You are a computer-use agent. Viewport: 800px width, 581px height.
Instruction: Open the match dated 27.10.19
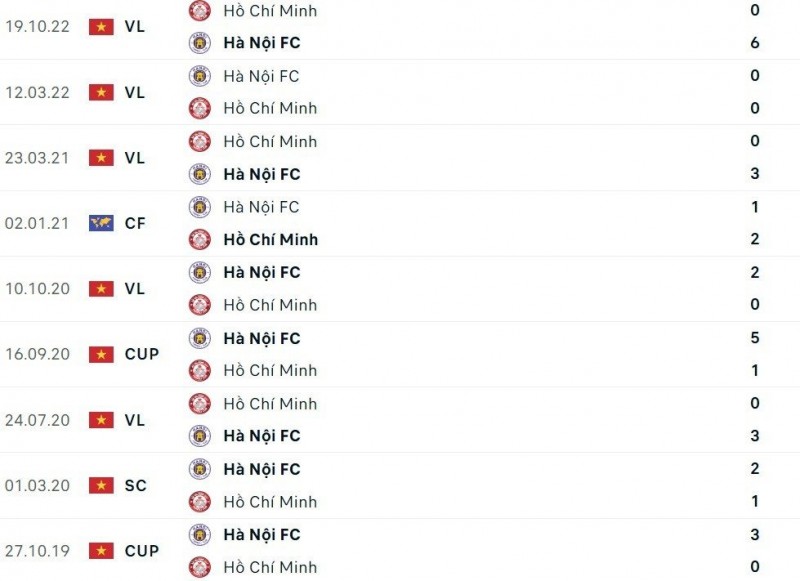36,551
